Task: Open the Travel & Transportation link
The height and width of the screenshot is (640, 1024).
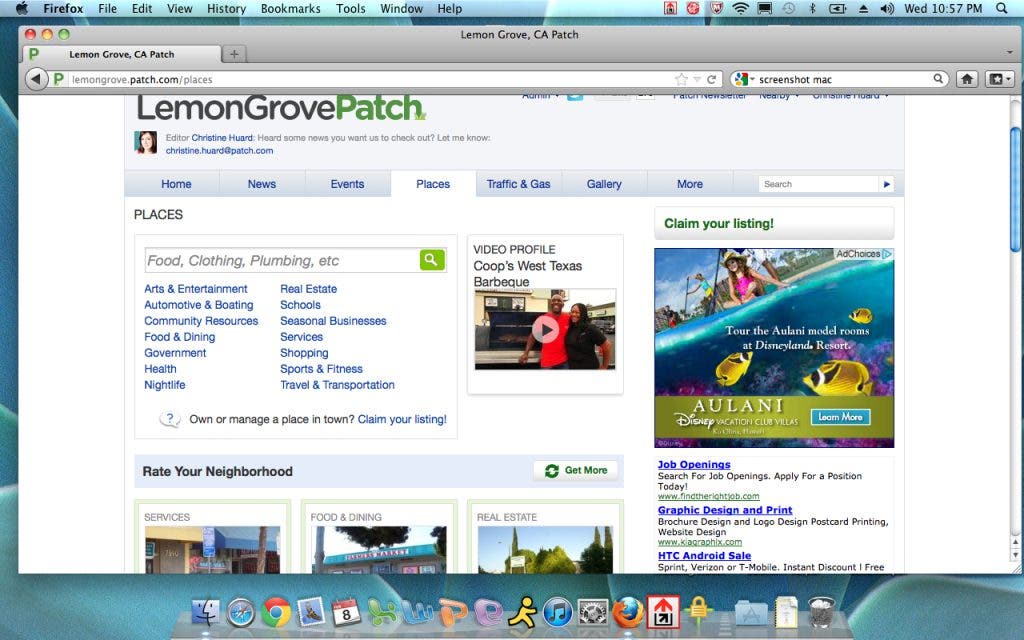Action: pyautogui.click(x=337, y=385)
